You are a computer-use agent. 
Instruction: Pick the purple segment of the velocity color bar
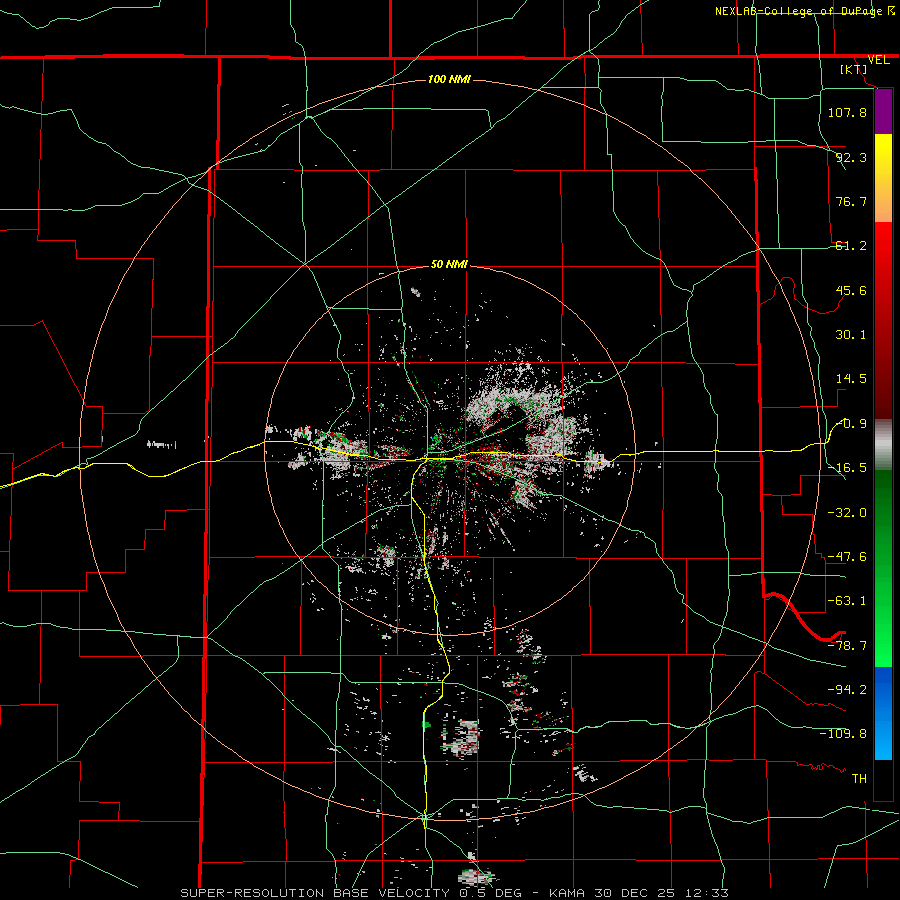[x=883, y=111]
